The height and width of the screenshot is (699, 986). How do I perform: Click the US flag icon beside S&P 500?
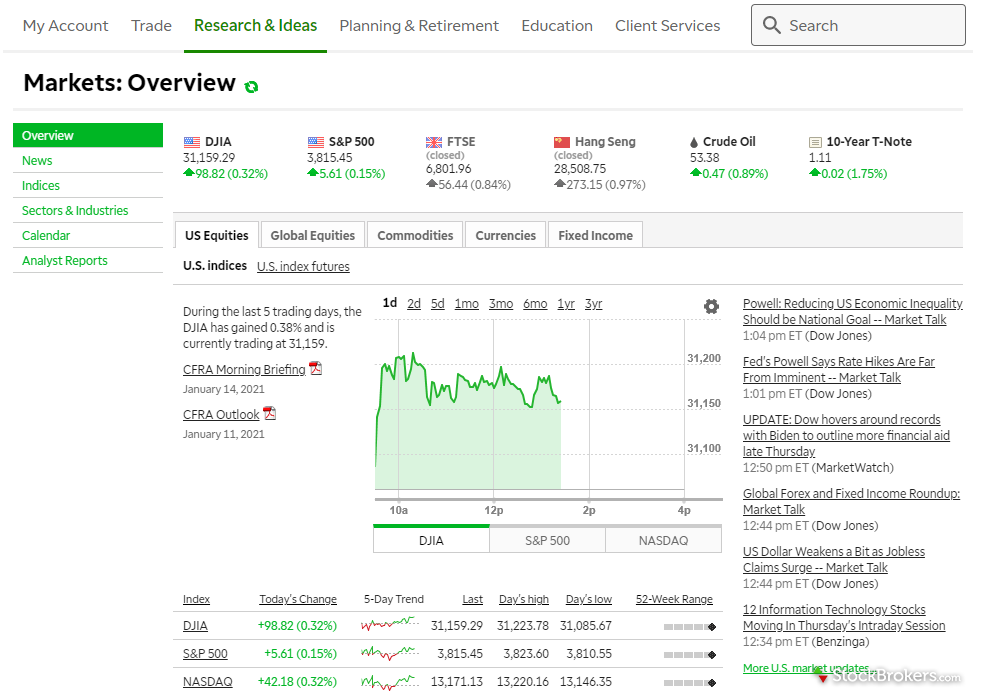tap(316, 142)
